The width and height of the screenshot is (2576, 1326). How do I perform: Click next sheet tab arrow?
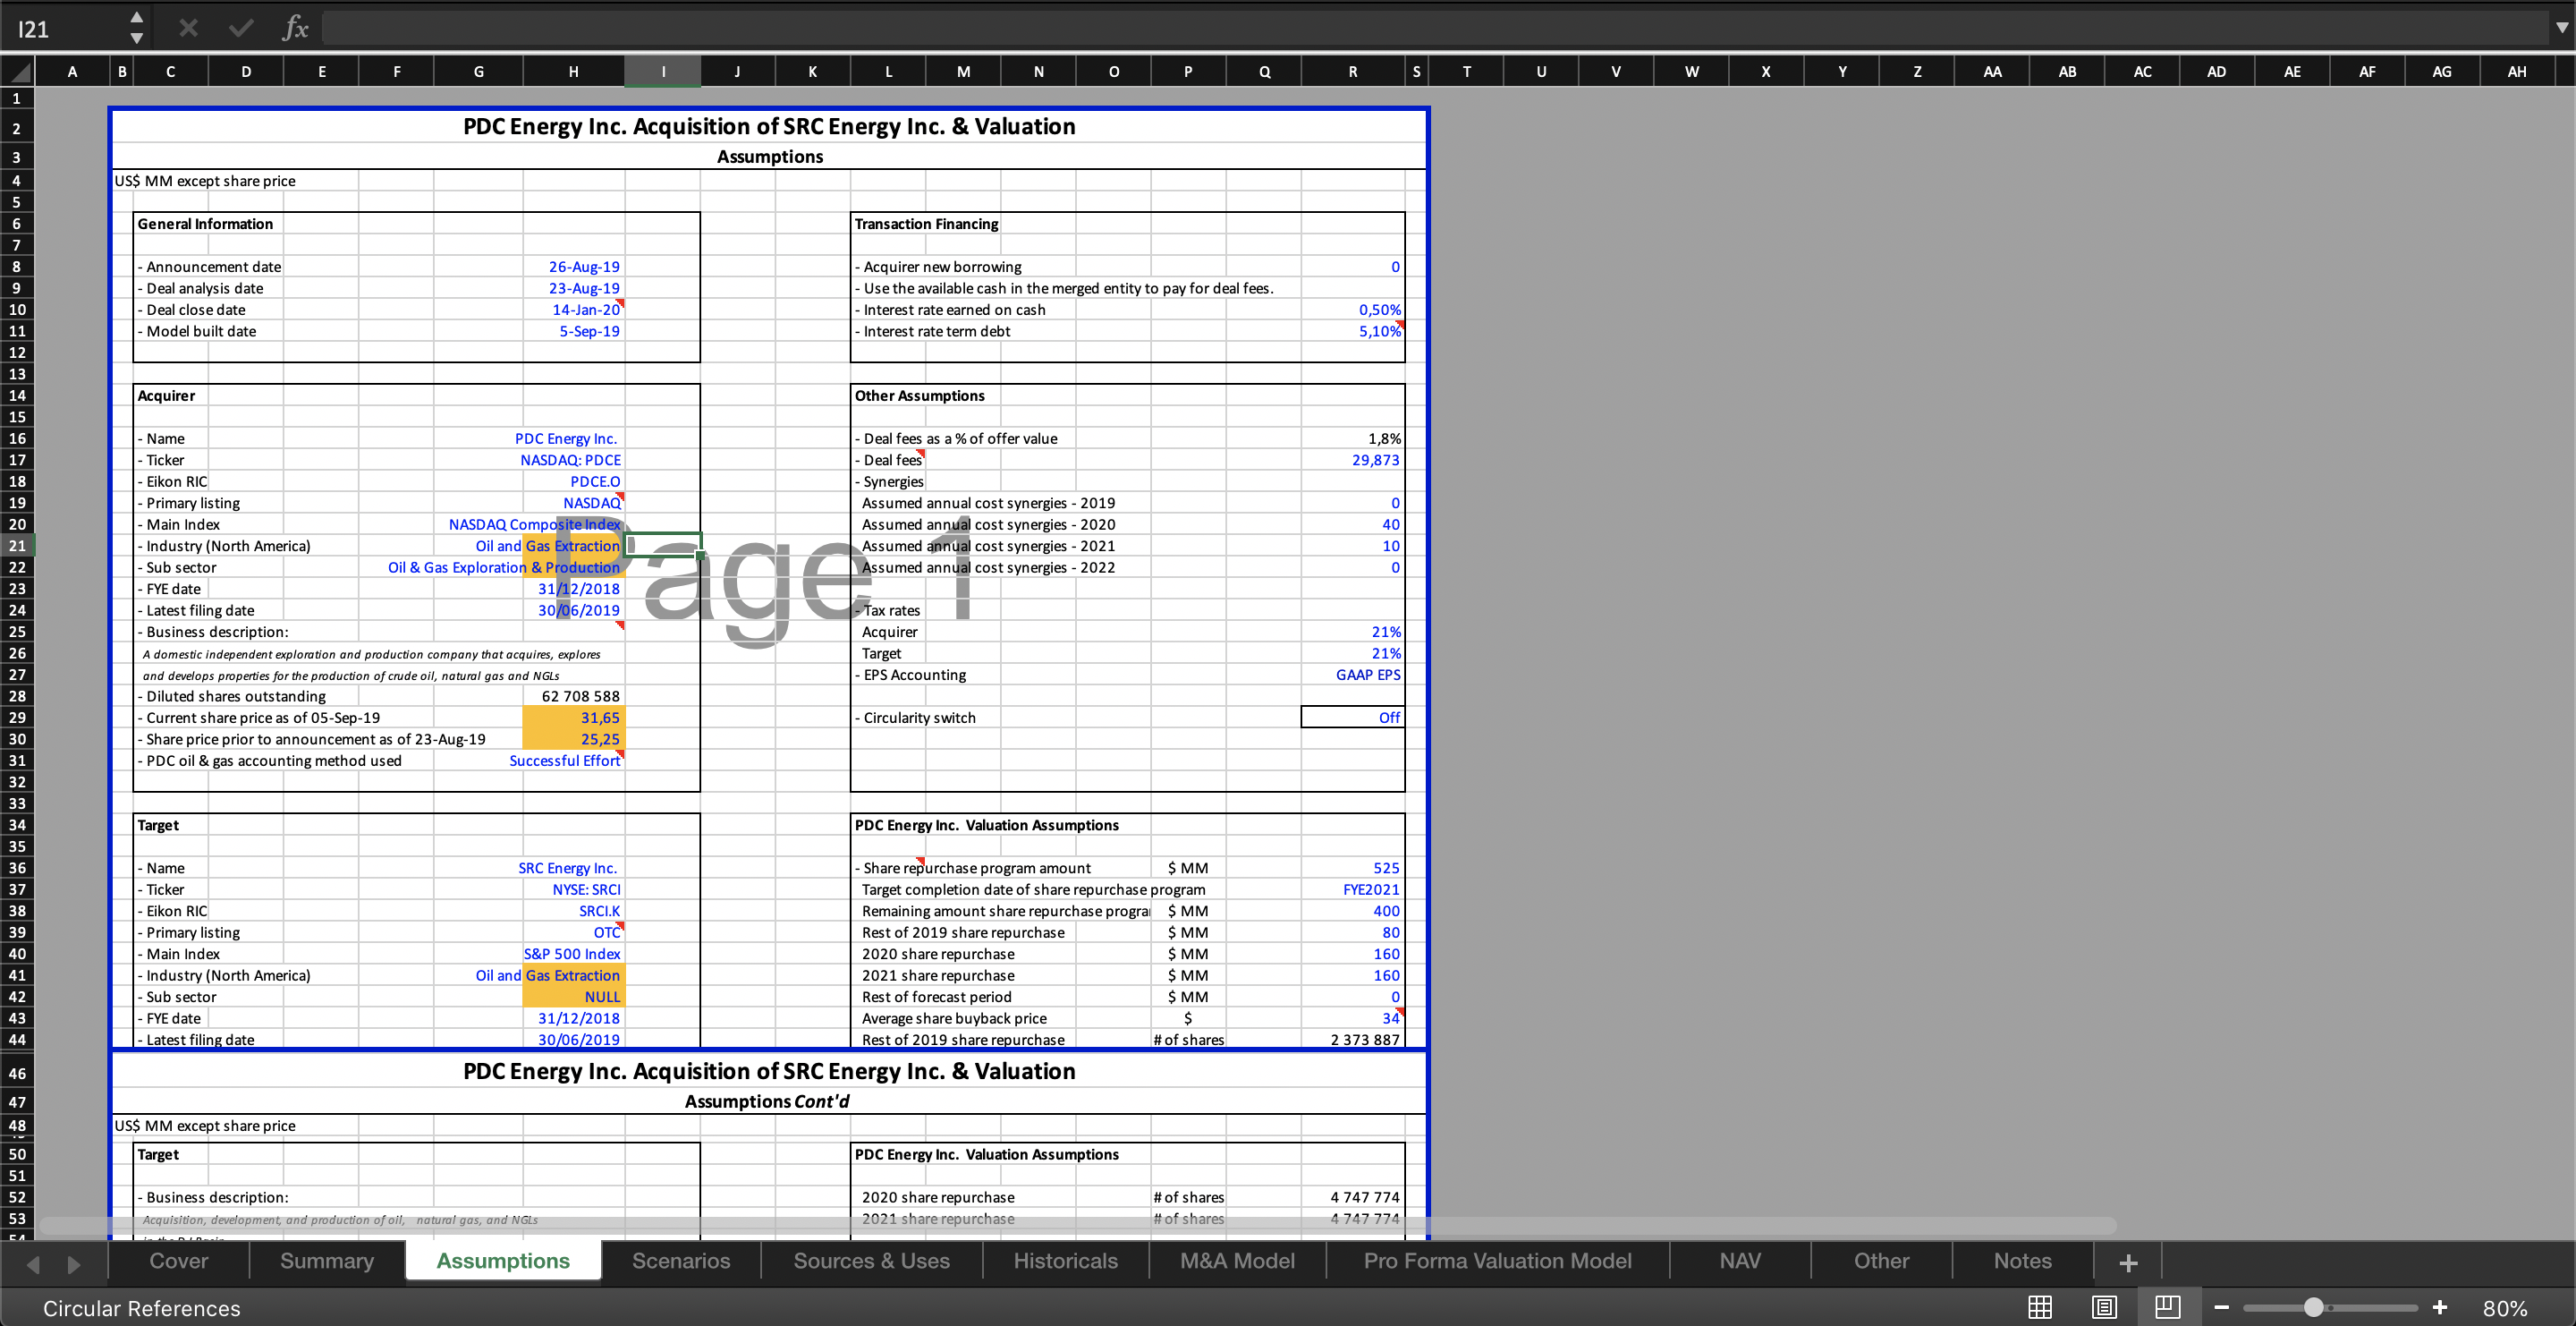73,1264
